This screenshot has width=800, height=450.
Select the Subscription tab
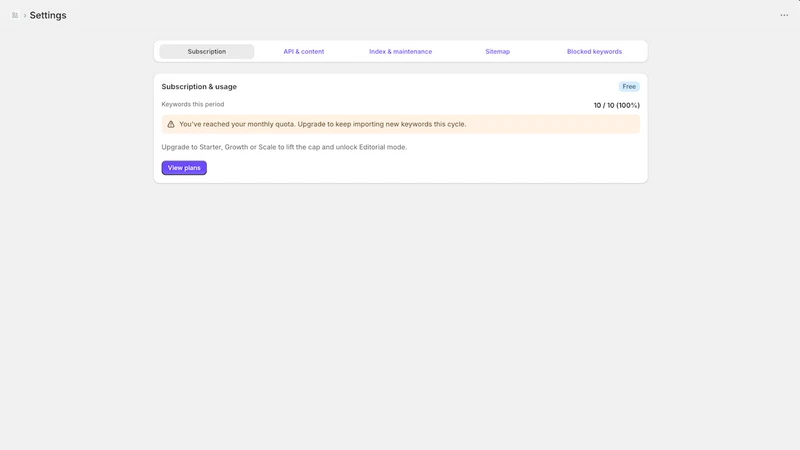[x=207, y=52]
